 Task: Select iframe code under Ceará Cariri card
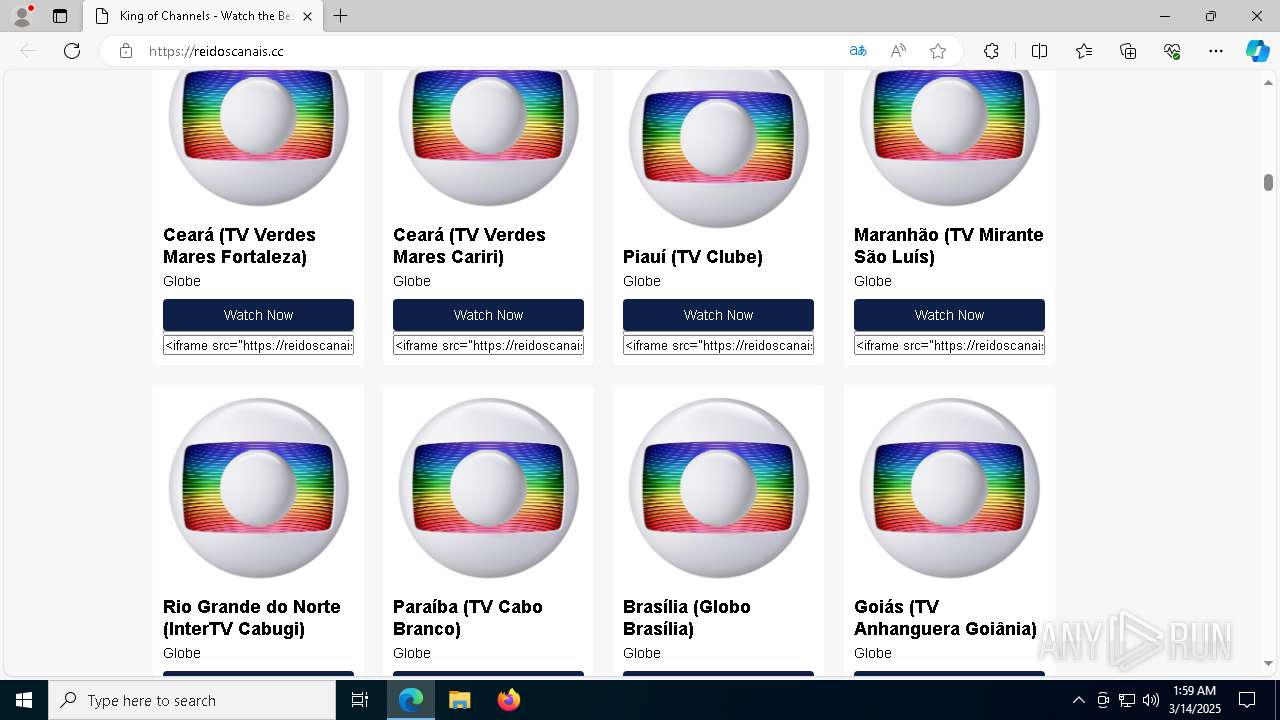coord(488,345)
